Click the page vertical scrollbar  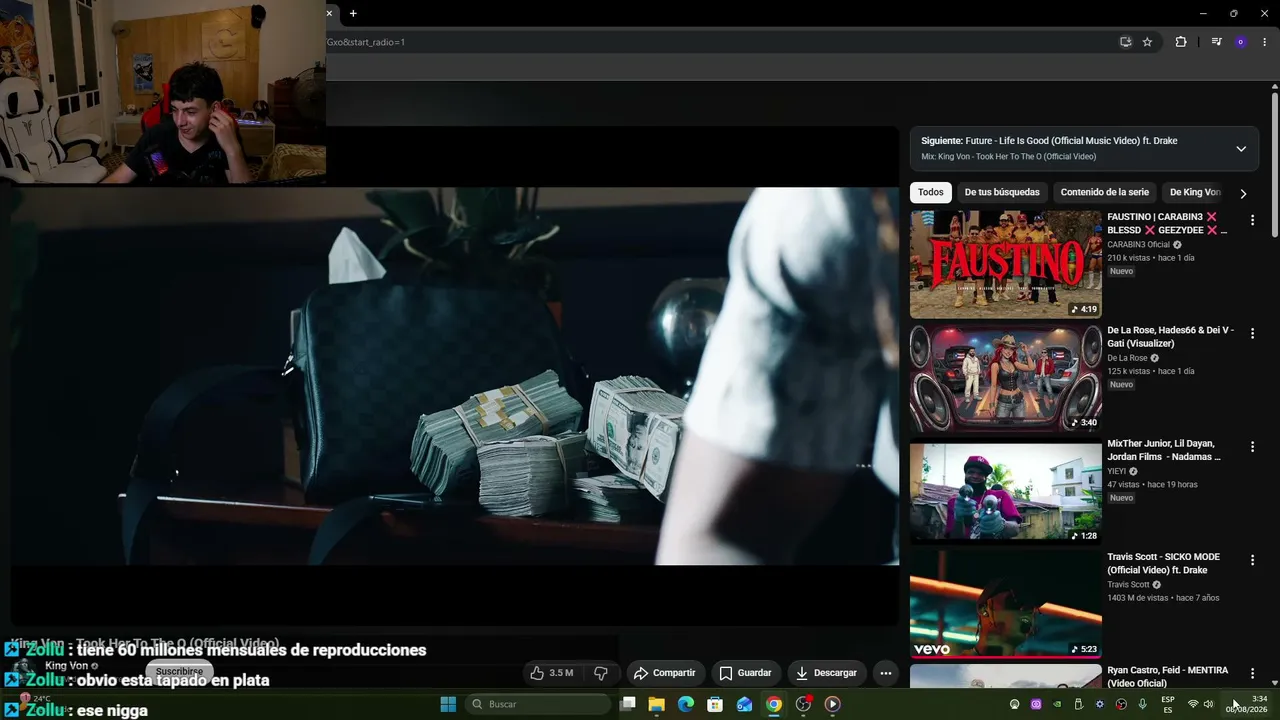coord(1275,165)
